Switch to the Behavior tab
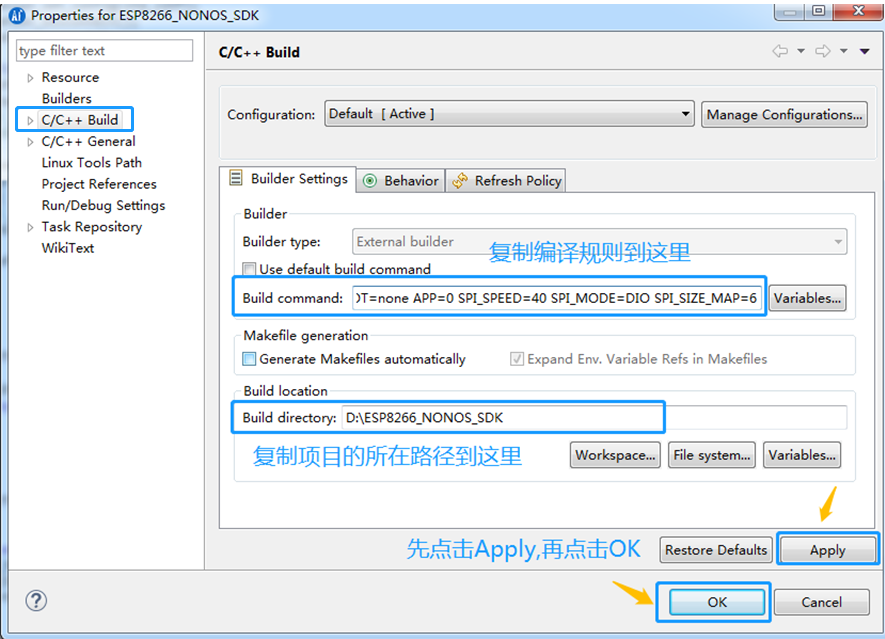The width and height of the screenshot is (885, 639). click(401, 181)
